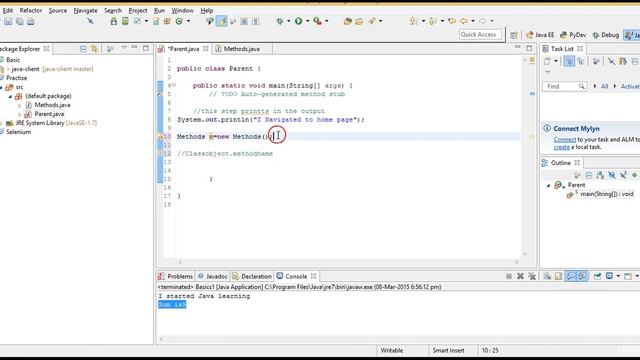Open the Navigate menu

(85, 10)
